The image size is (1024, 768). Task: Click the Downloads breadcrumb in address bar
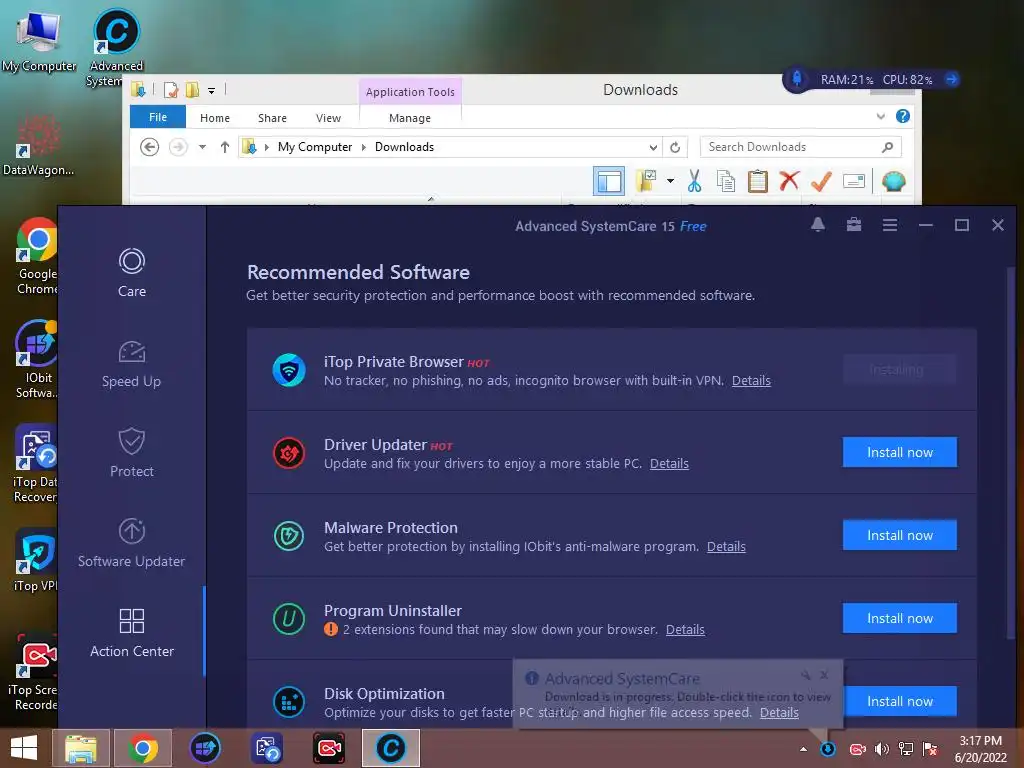(x=404, y=147)
